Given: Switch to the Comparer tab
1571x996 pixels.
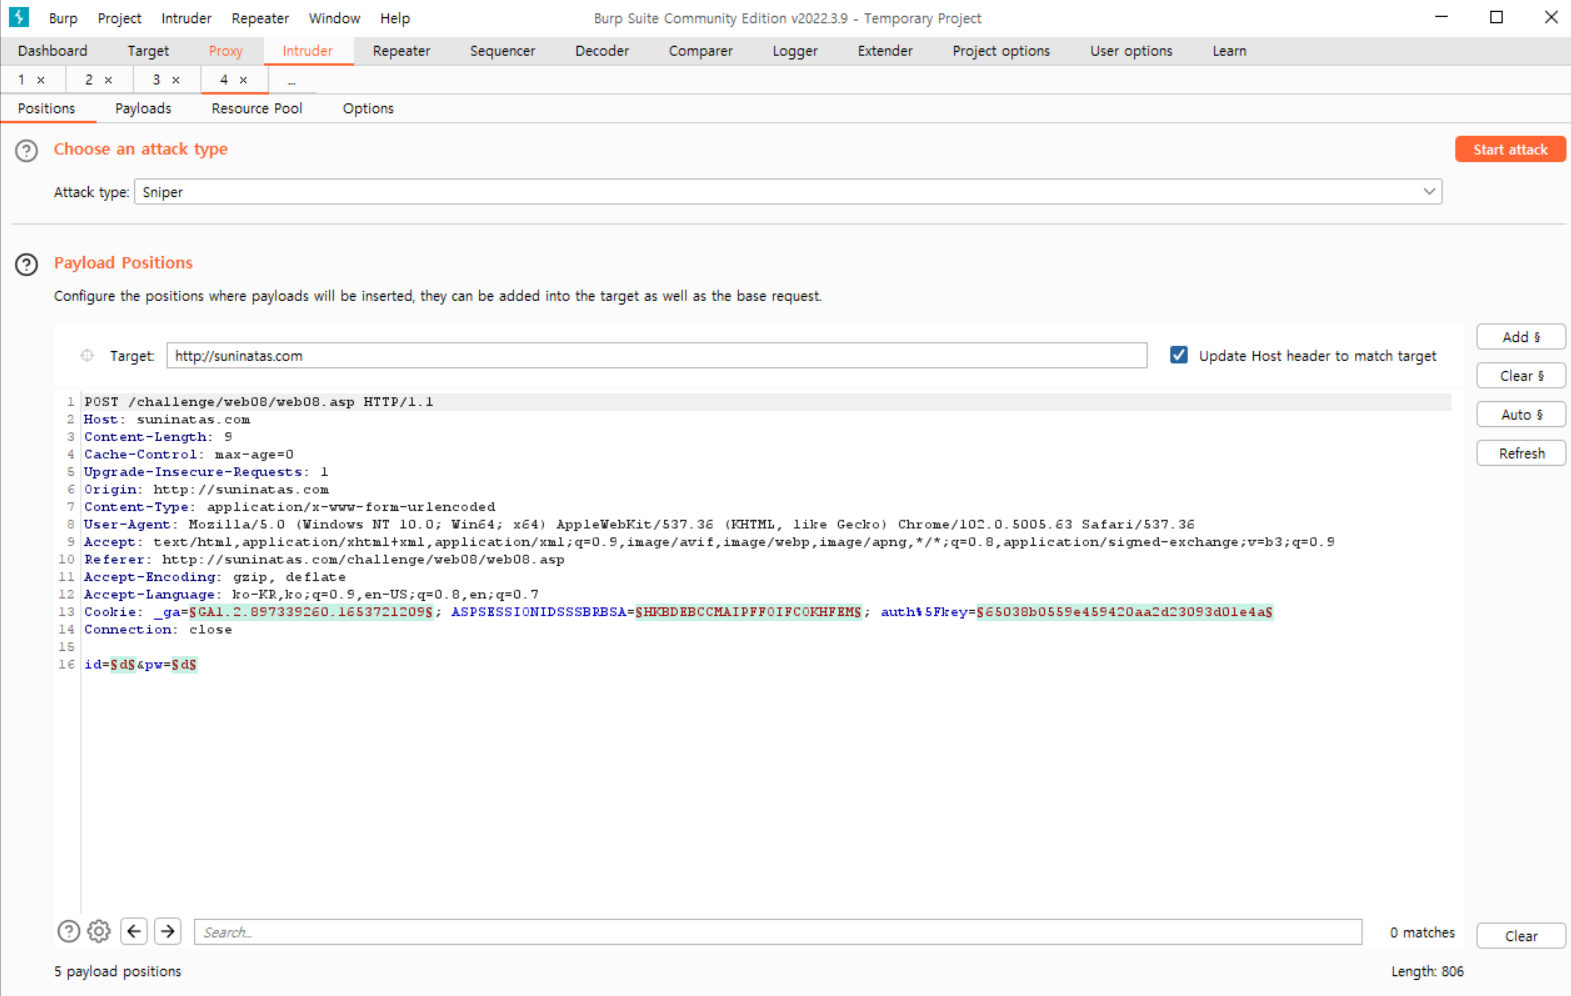Looking at the screenshot, I should click(x=701, y=51).
